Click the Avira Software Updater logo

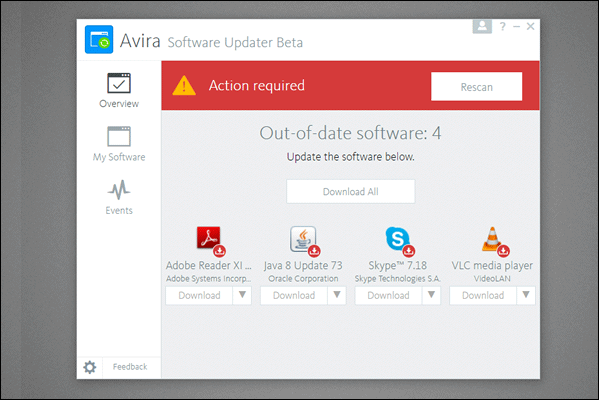tap(99, 40)
